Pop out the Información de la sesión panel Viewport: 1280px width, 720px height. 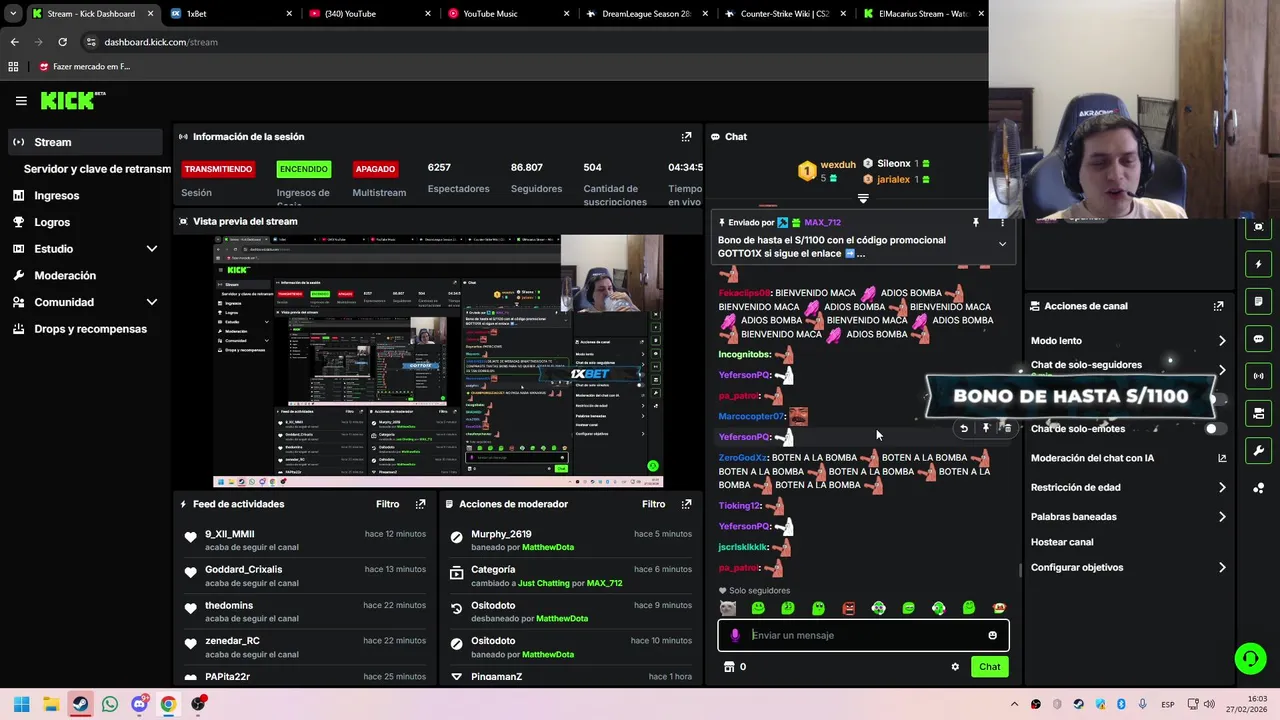coord(686,137)
